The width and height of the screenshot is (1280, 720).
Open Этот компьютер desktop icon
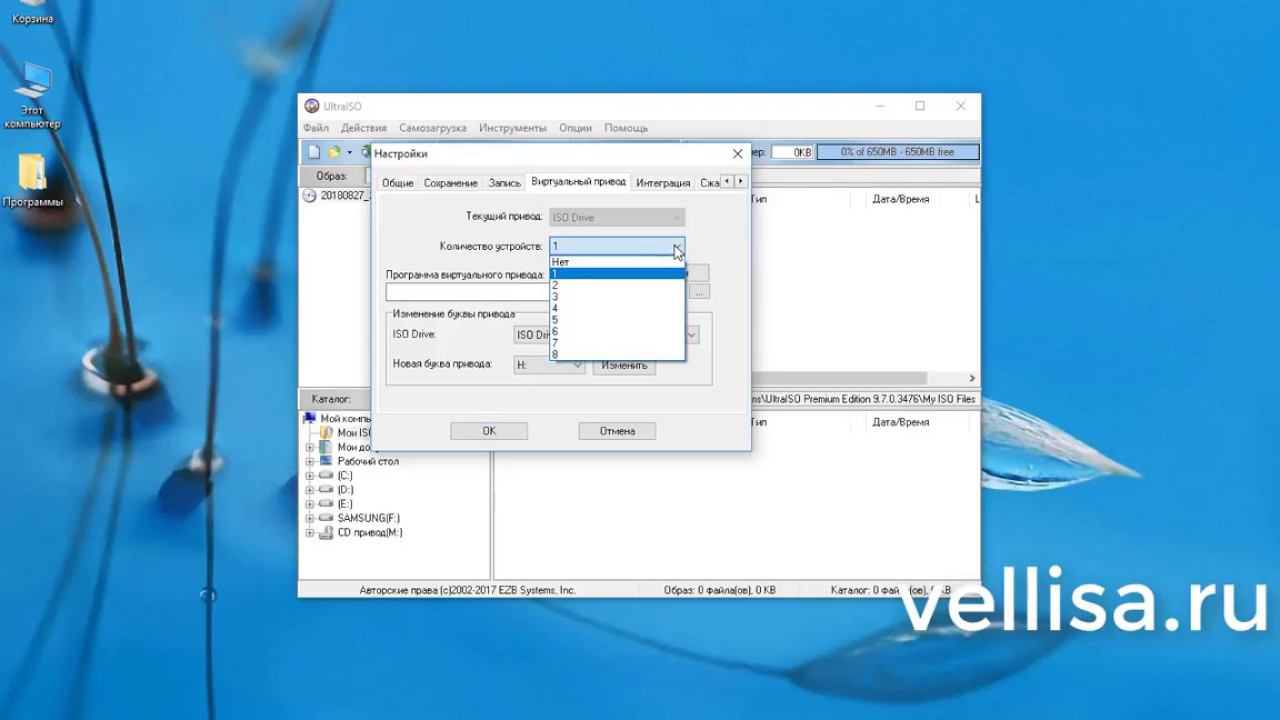(x=32, y=96)
